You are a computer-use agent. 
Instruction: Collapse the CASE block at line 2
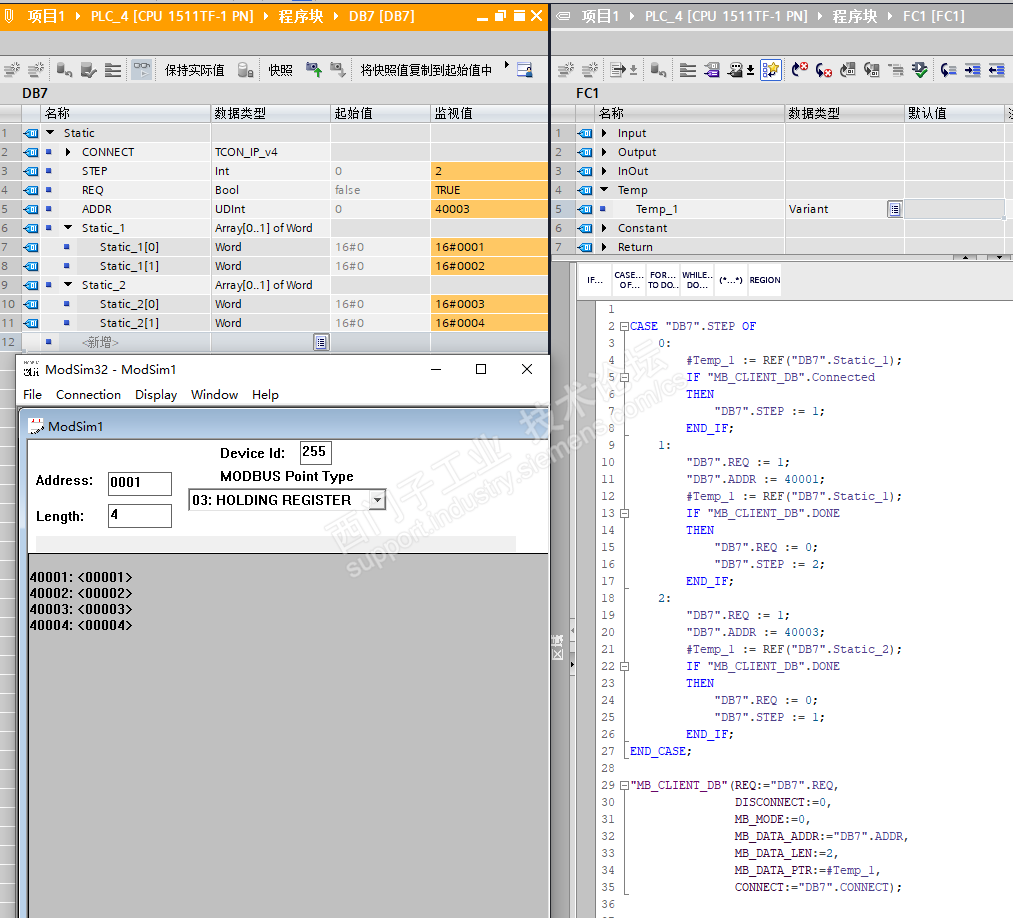pos(623,326)
